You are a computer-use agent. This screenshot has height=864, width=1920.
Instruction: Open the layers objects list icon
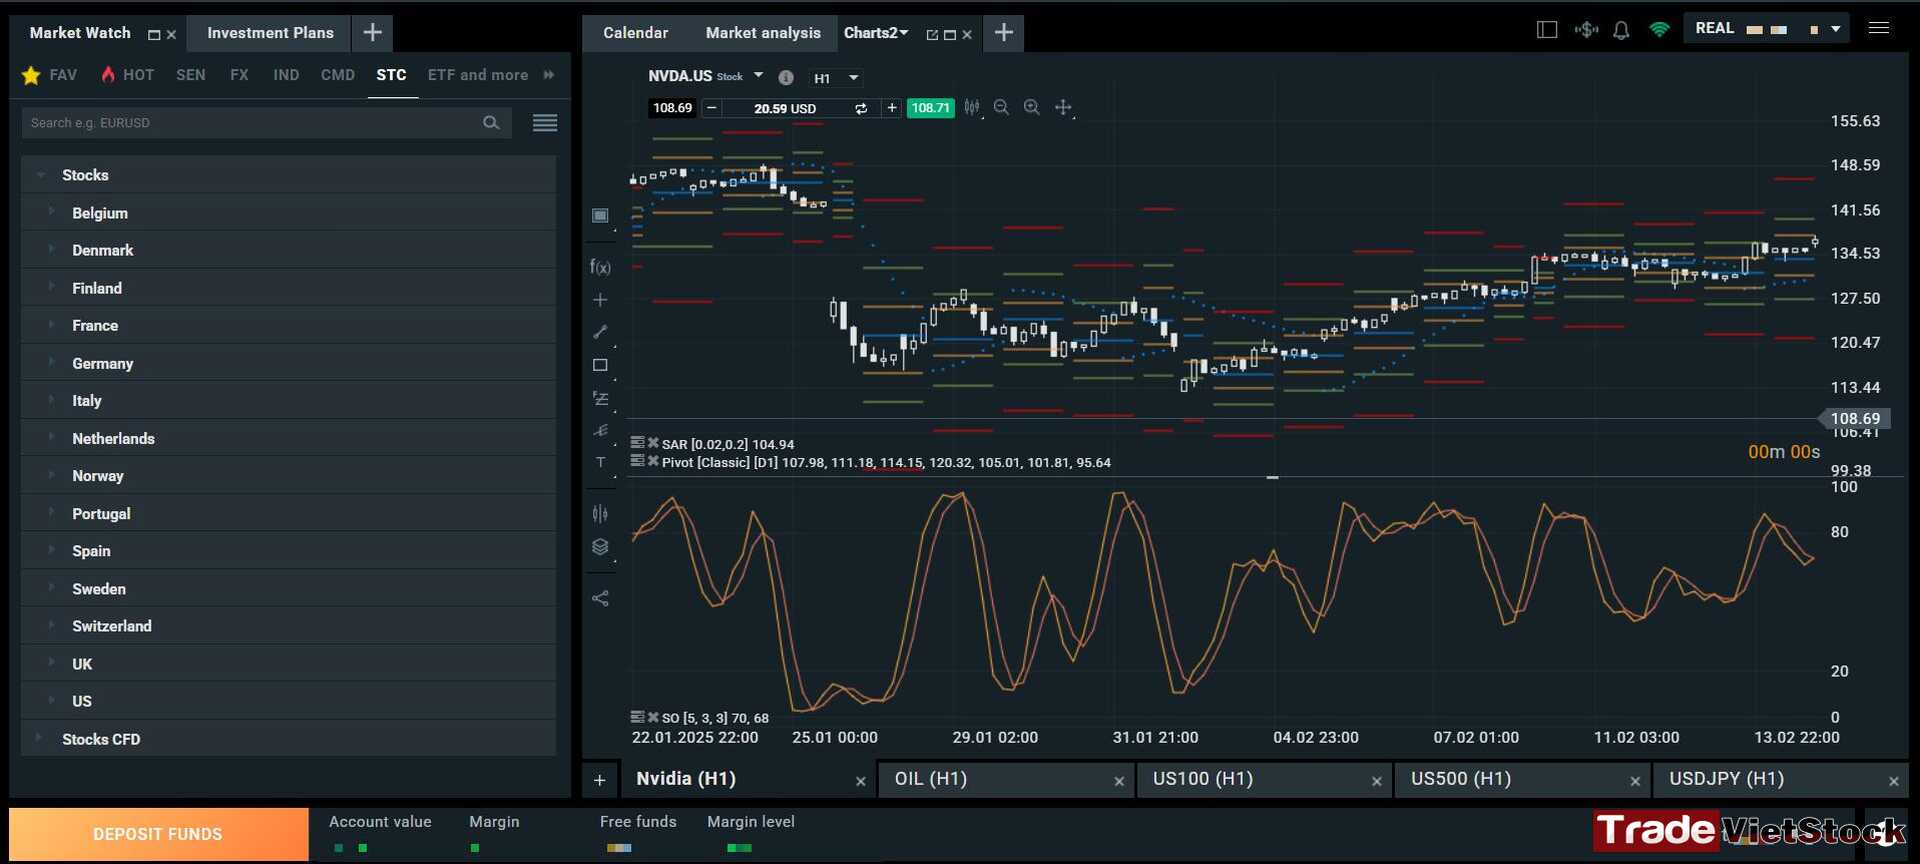(600, 547)
